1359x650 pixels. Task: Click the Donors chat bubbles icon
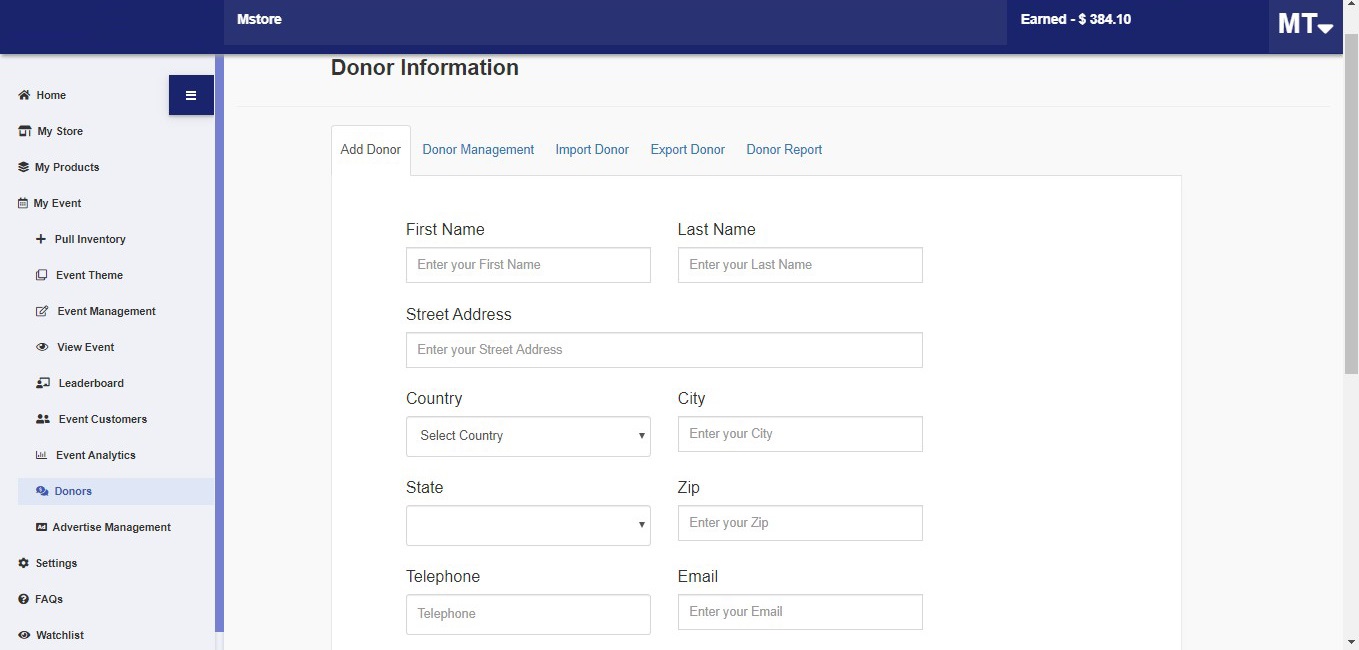42,491
